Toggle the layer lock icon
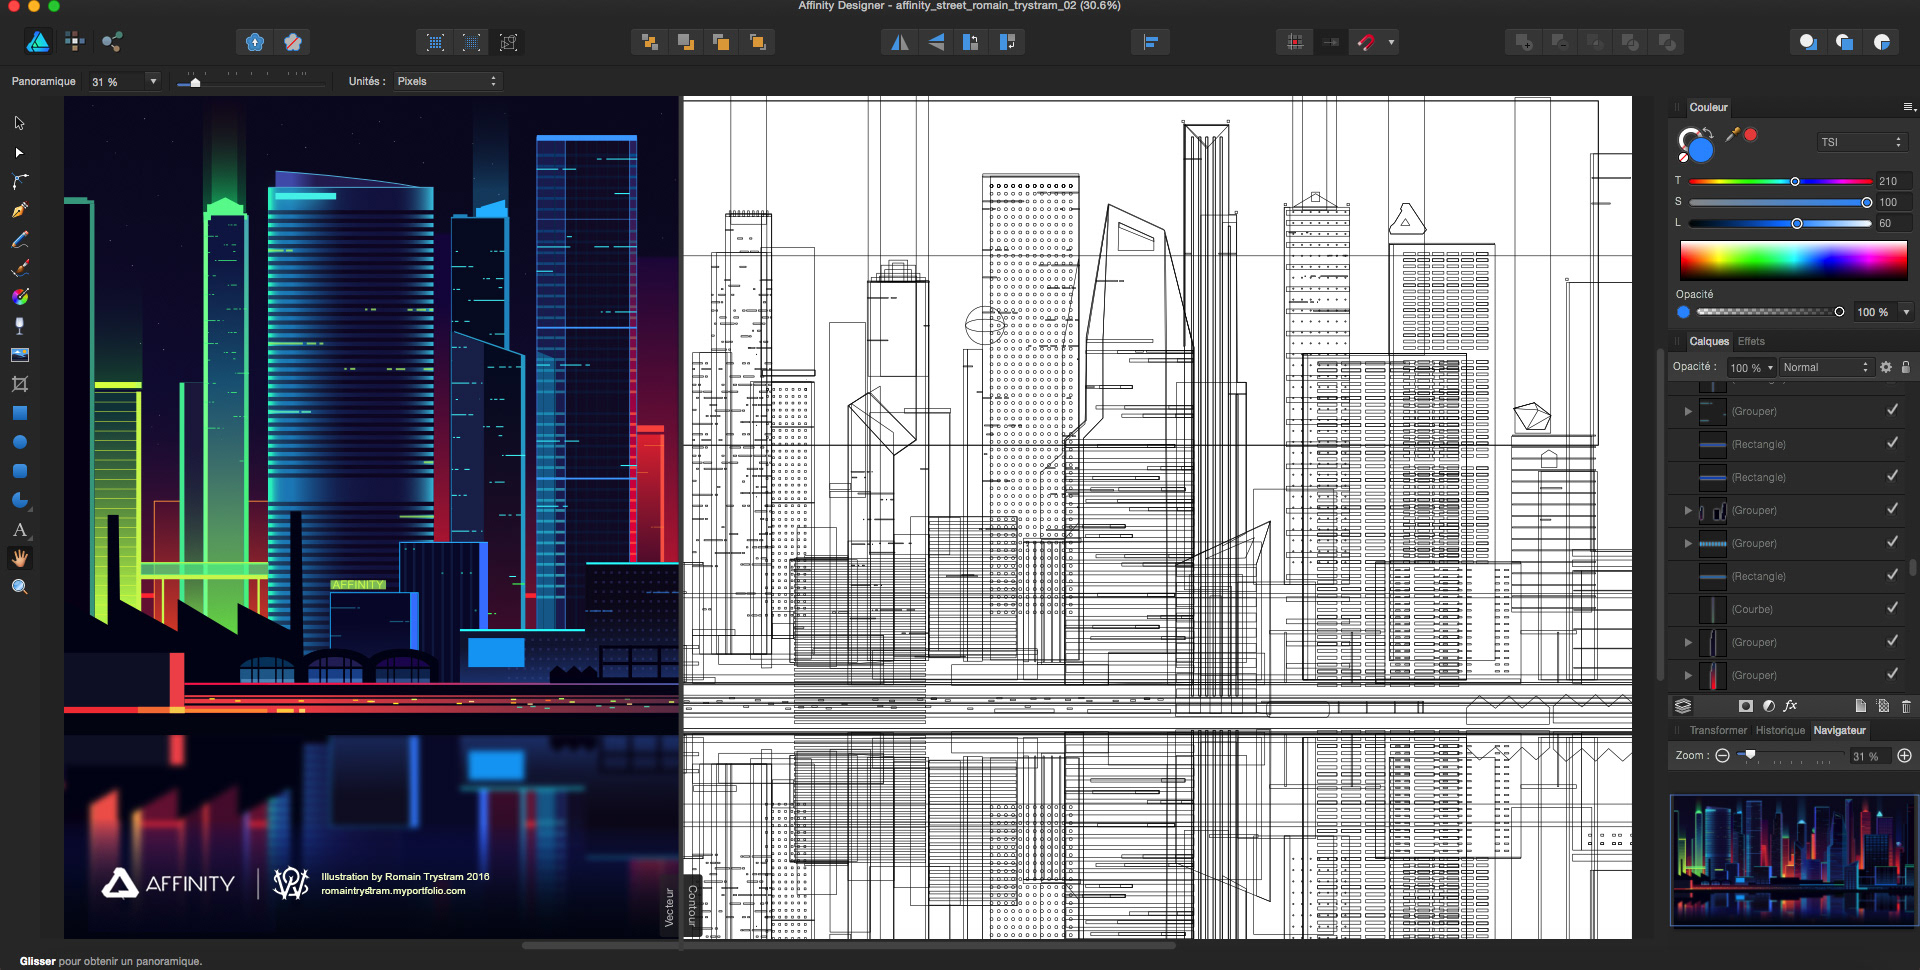The width and height of the screenshot is (1920, 970). 1905,367
